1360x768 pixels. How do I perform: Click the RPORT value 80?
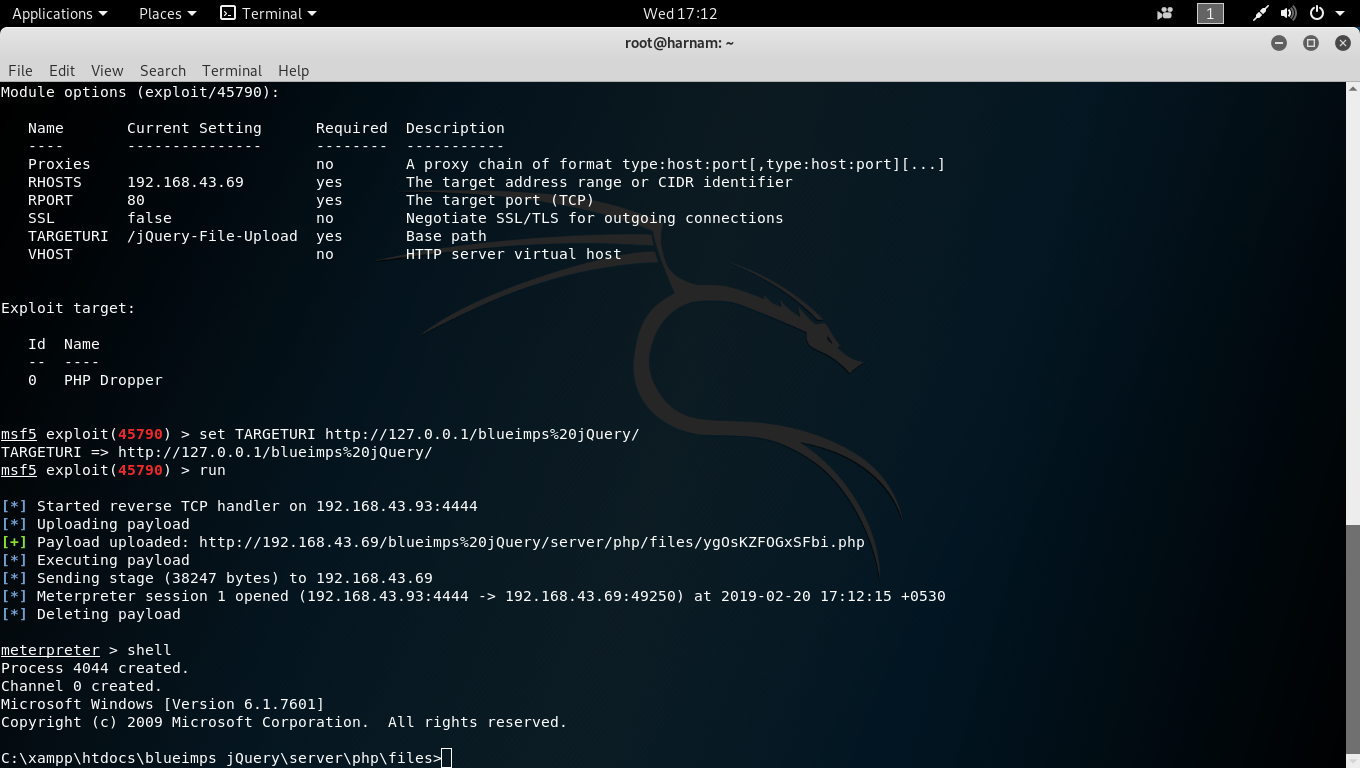pyautogui.click(x=136, y=200)
